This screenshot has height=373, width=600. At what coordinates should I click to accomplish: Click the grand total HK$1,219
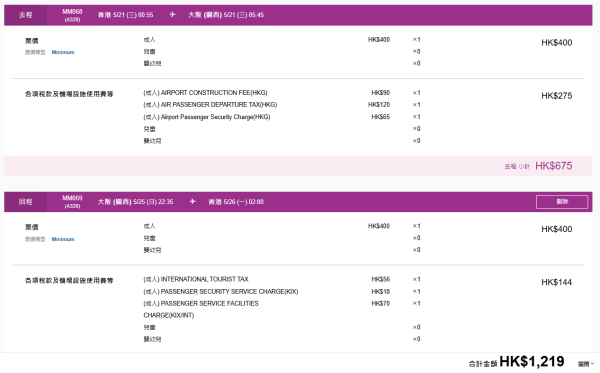coord(532,361)
